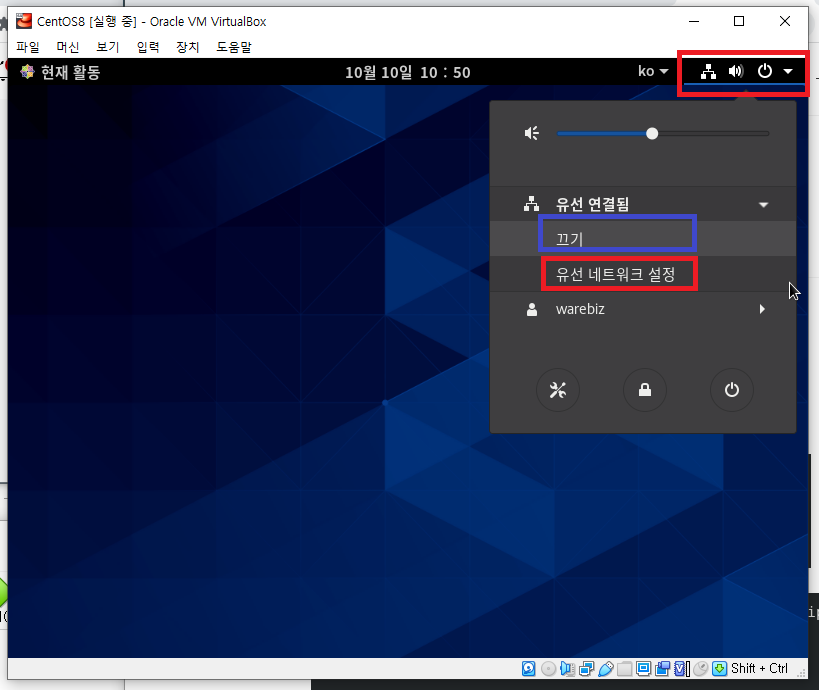Click the network icon beside 유선 연결됨
Image resolution: width=819 pixels, height=690 pixels.
coord(531,204)
